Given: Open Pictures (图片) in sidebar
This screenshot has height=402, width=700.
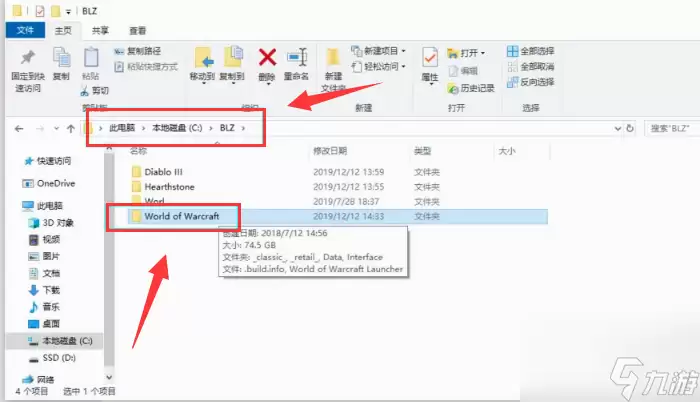Looking at the screenshot, I should [45, 256].
